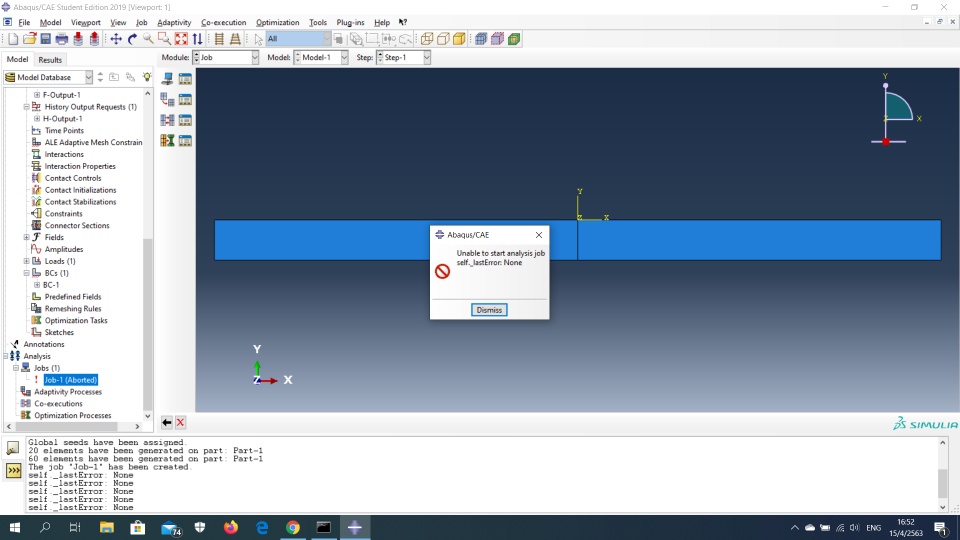The image size is (960, 540).
Task: Select the Box Zoom tool
Action: tap(164, 39)
